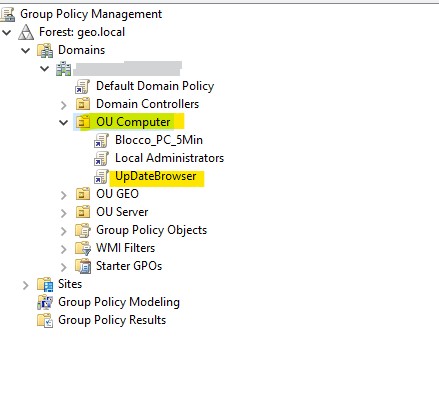Expand the WMI Filters node

click(64, 249)
